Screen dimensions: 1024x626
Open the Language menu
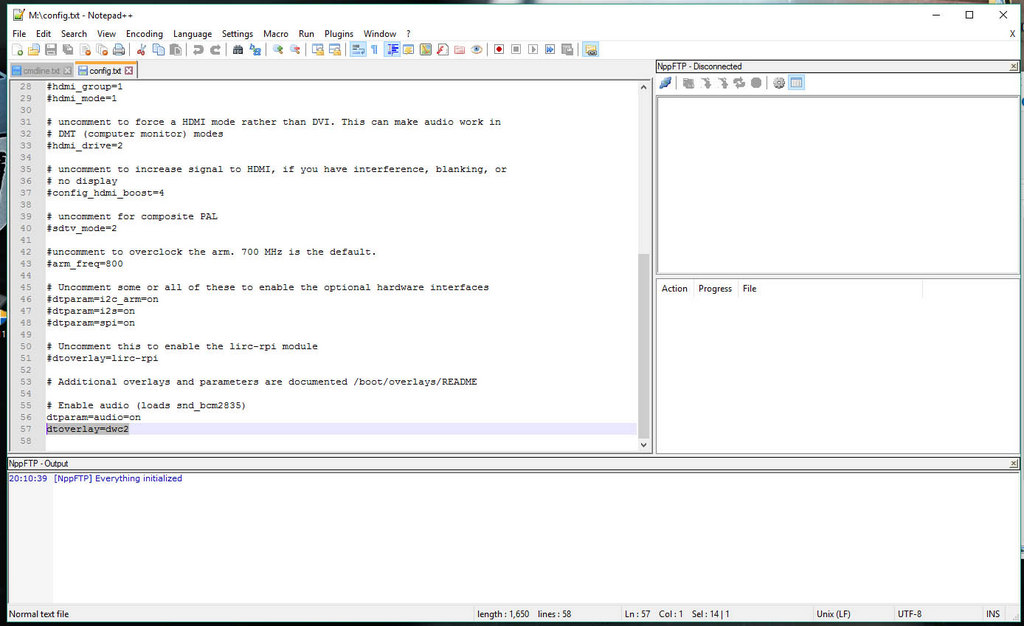192,34
